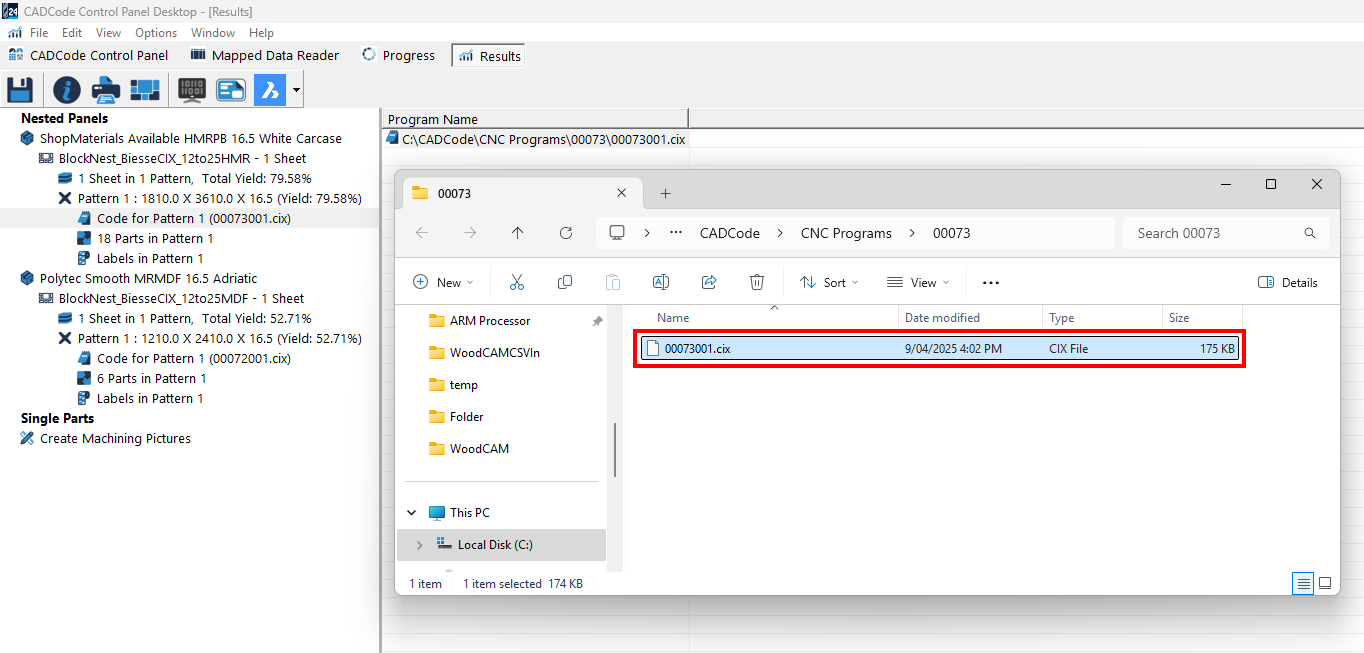Click the Share icon in Explorer toolbar
This screenshot has height=653, width=1364.
coord(709,283)
